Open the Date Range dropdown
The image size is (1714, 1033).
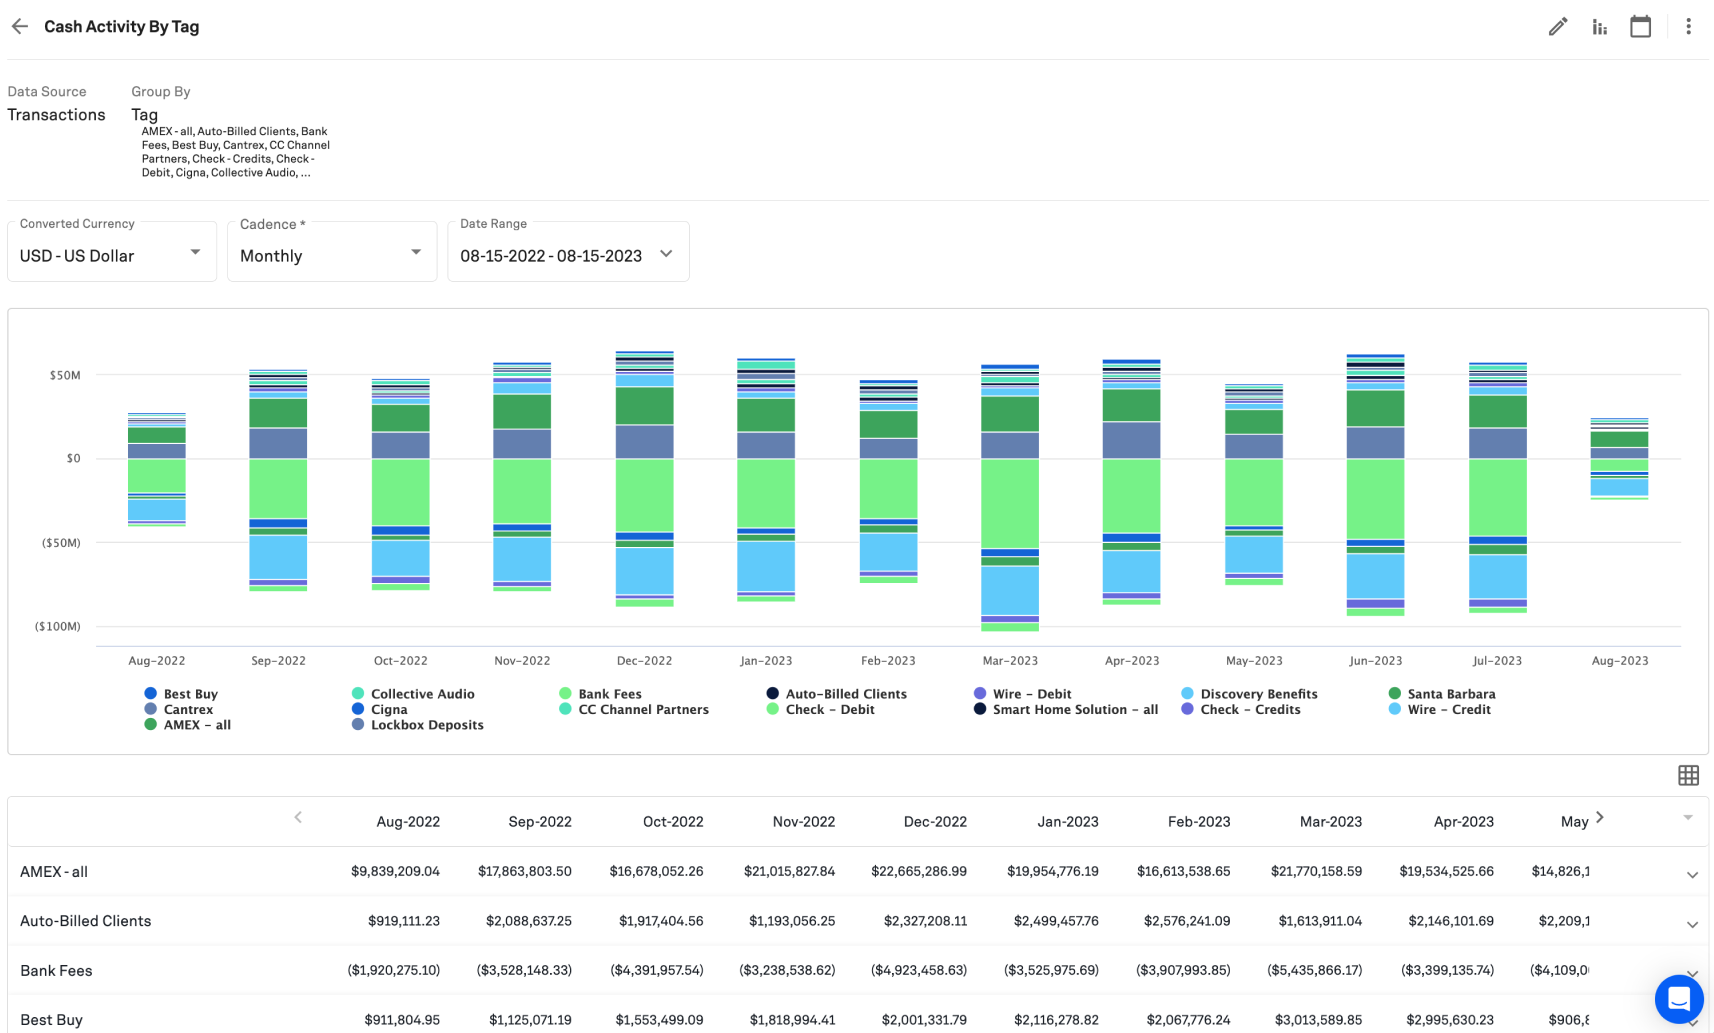click(567, 253)
